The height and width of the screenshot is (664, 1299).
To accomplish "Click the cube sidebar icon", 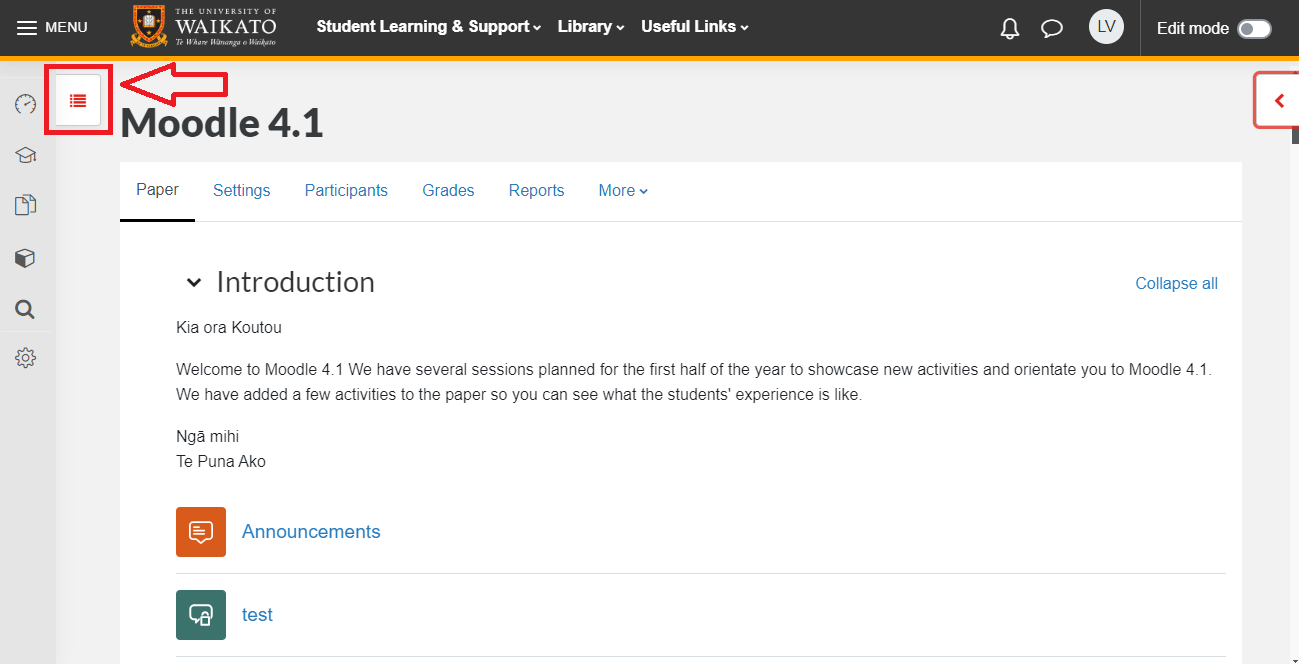I will pos(26,258).
